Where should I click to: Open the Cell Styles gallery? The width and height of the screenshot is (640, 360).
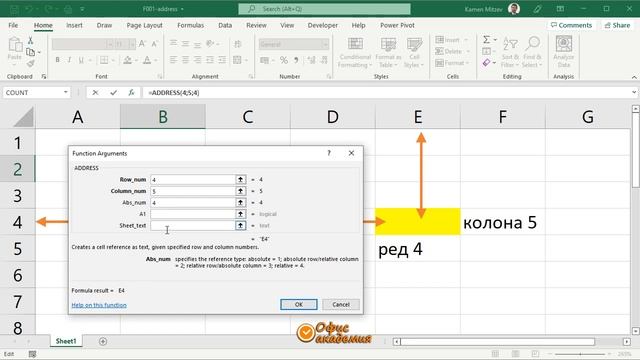click(414, 53)
